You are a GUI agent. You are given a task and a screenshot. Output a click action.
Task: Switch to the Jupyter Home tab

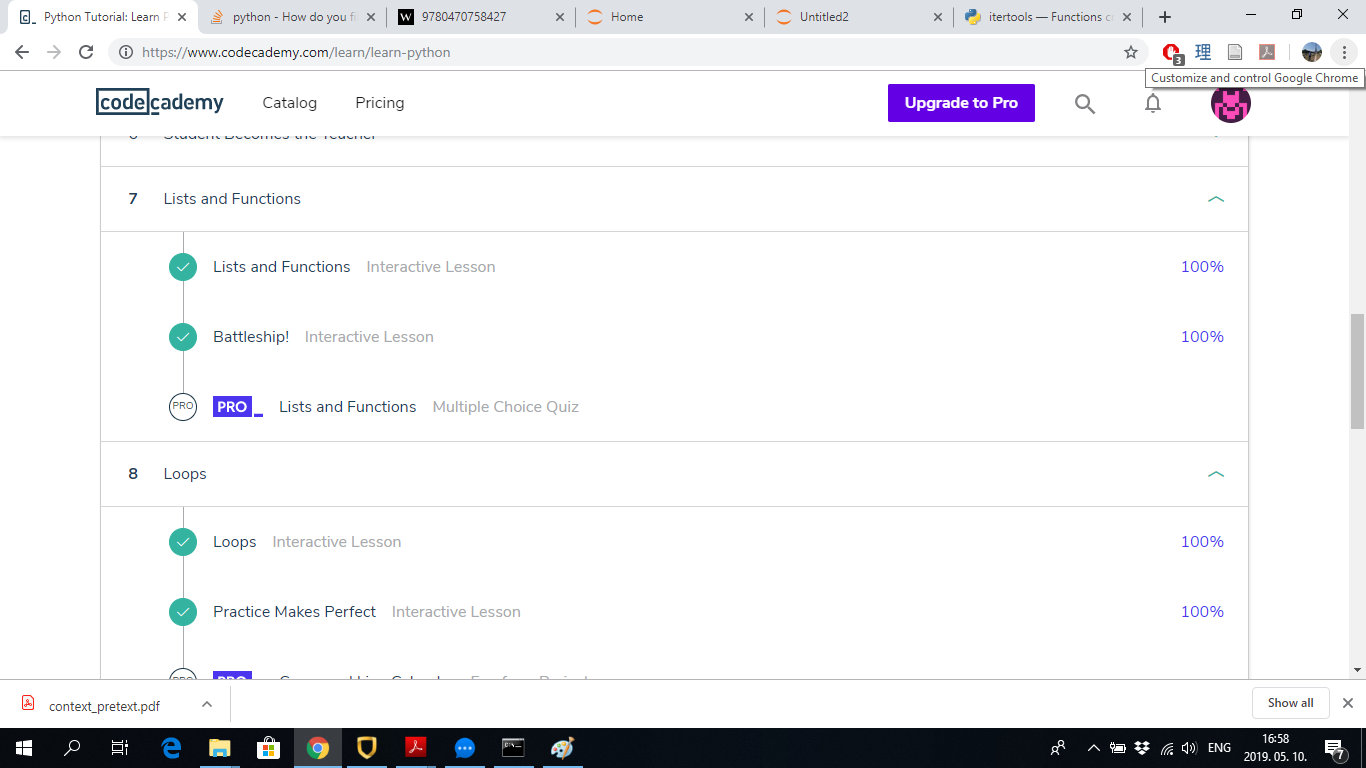tap(669, 17)
